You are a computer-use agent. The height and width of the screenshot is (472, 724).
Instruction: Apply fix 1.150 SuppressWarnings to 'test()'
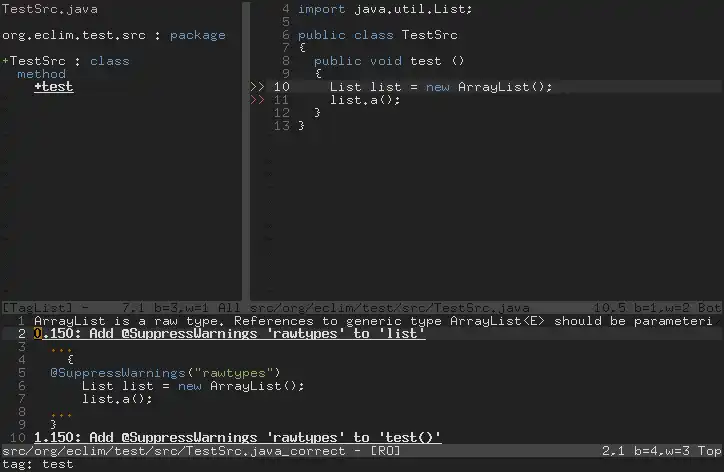[x=238, y=437]
